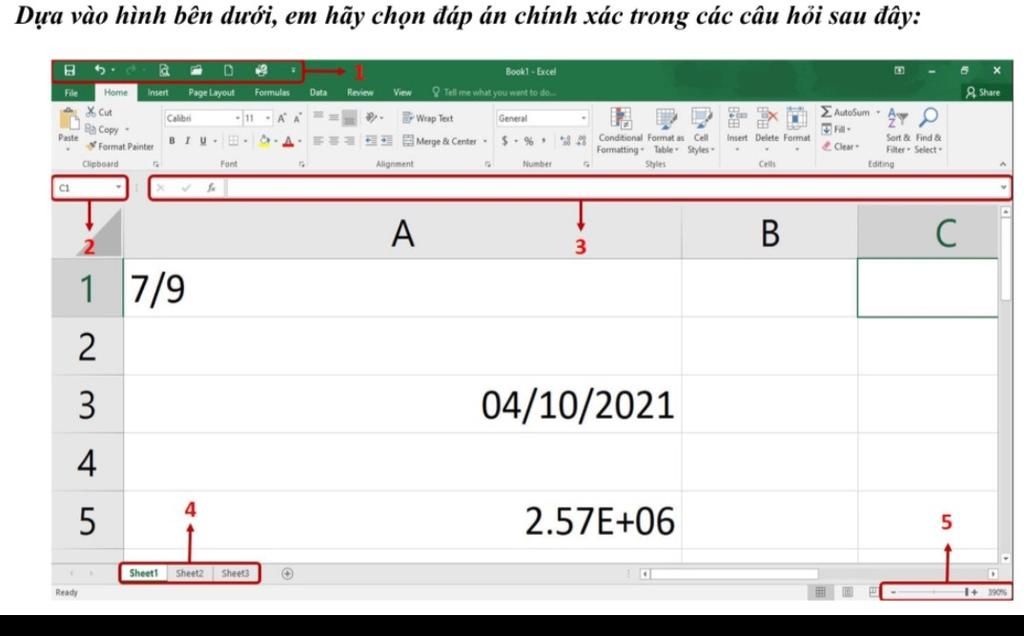Open Print Preview from quick access toolbar
Viewport: 1024px width, 636px height.
click(x=165, y=71)
